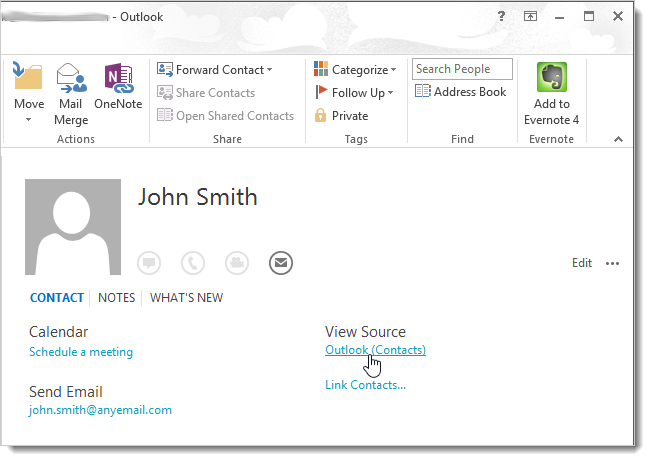The height and width of the screenshot is (461, 650).
Task: Minimize the Outlook window
Action: pyautogui.click(x=560, y=17)
